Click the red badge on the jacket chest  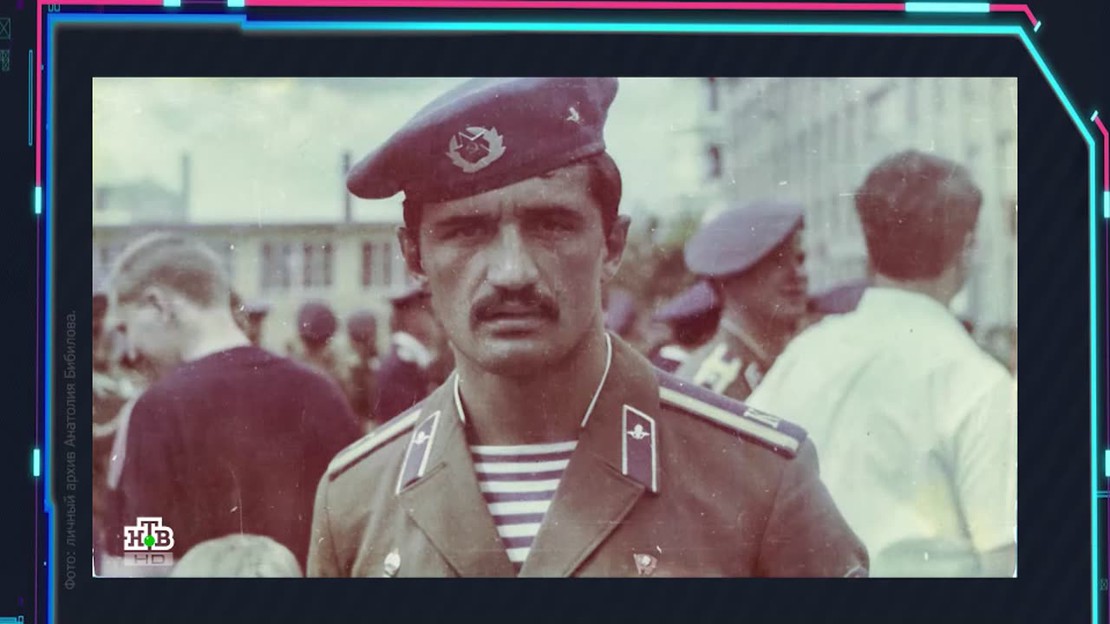[x=644, y=563]
